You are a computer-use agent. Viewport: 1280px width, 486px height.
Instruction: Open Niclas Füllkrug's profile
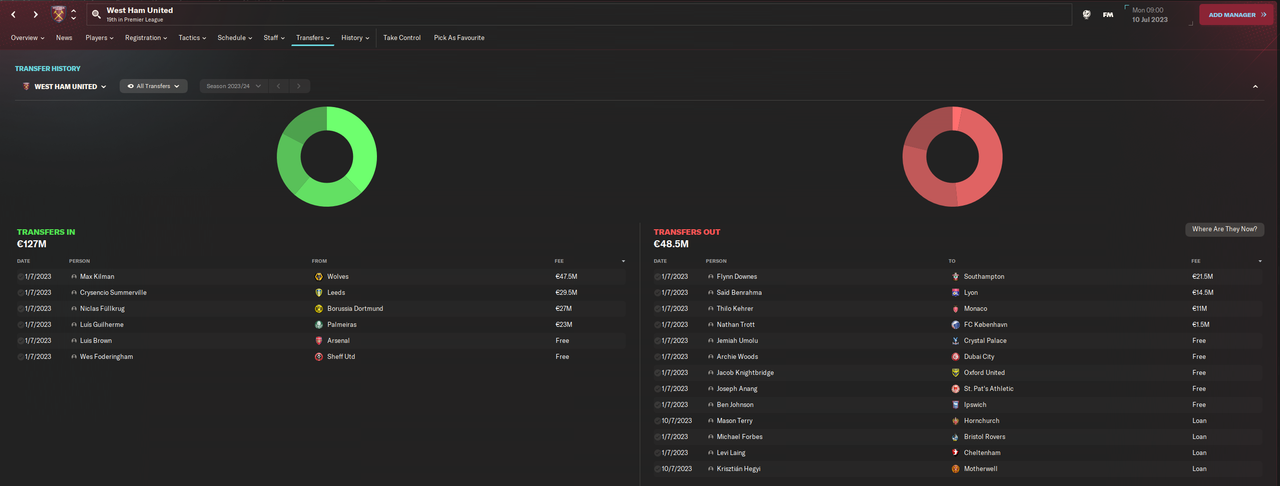105,308
